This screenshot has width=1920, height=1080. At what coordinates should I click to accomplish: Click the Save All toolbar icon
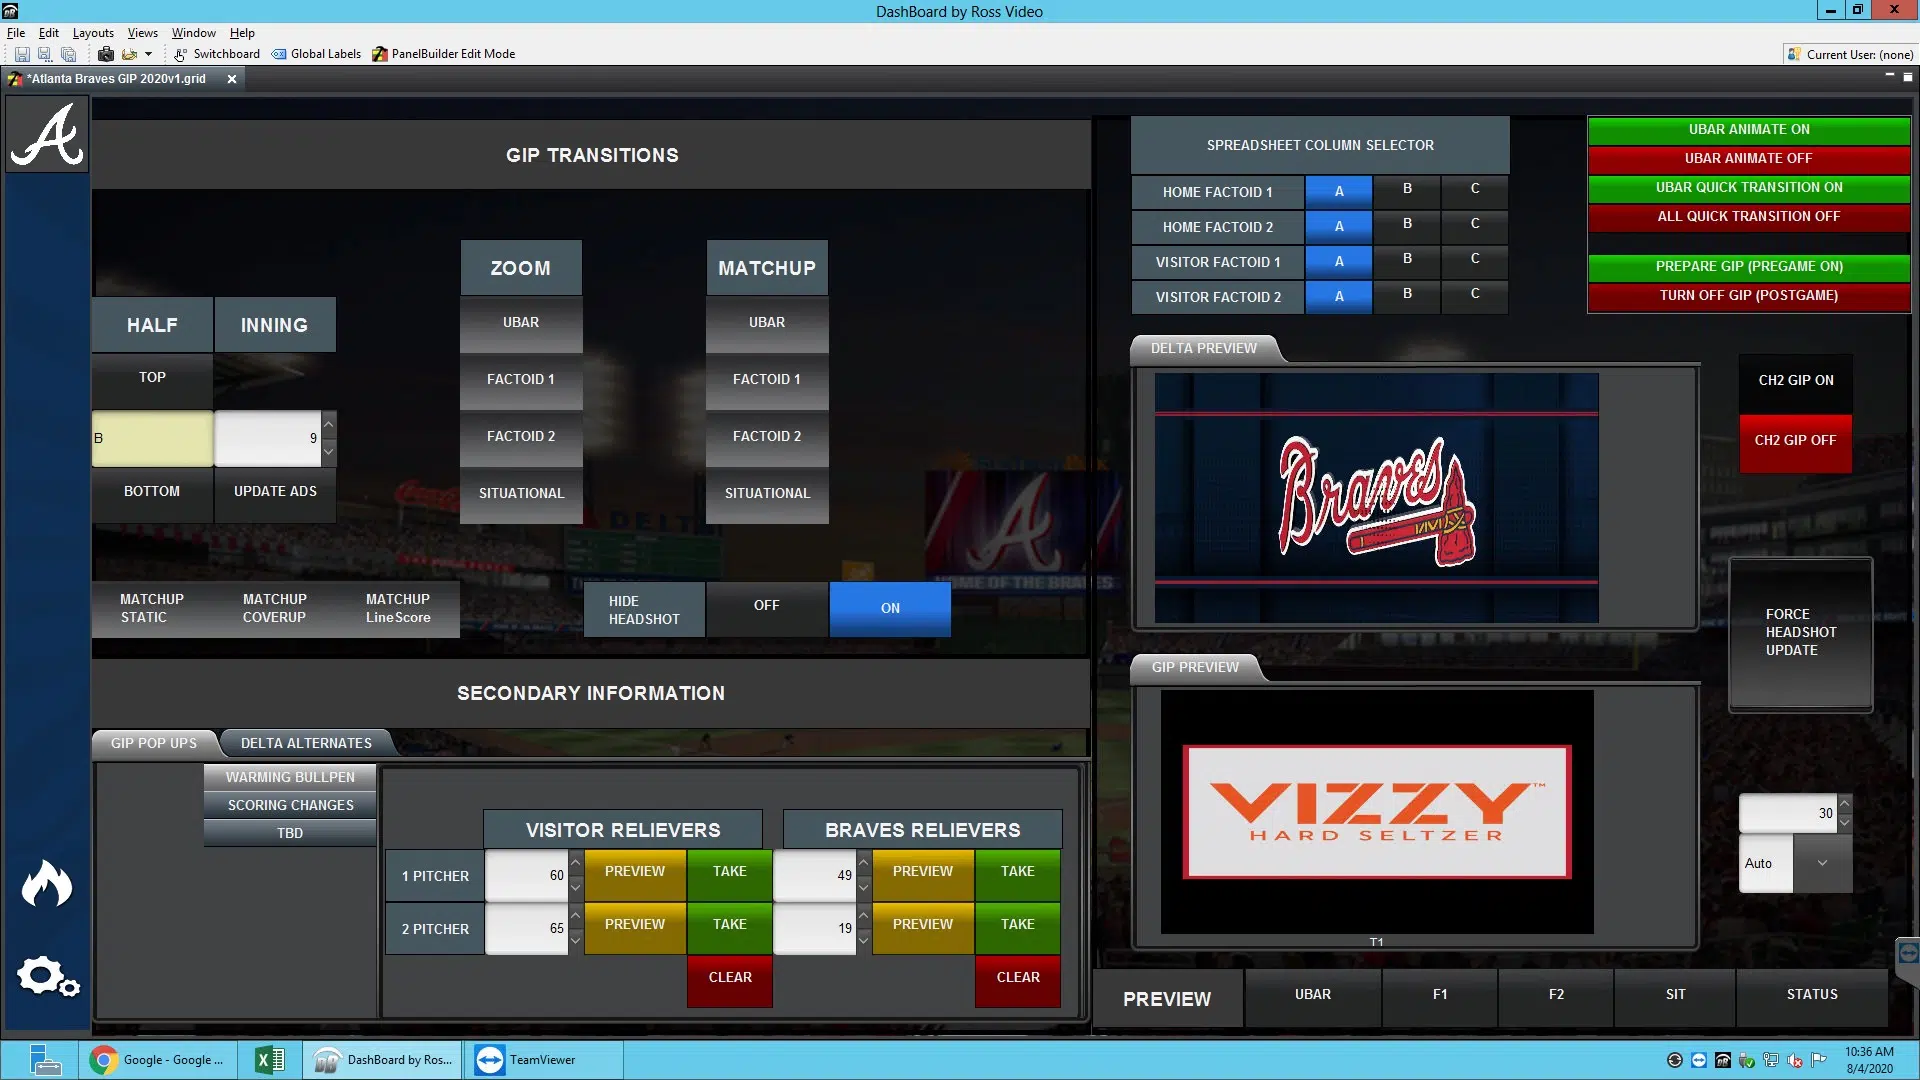pyautogui.click(x=68, y=54)
